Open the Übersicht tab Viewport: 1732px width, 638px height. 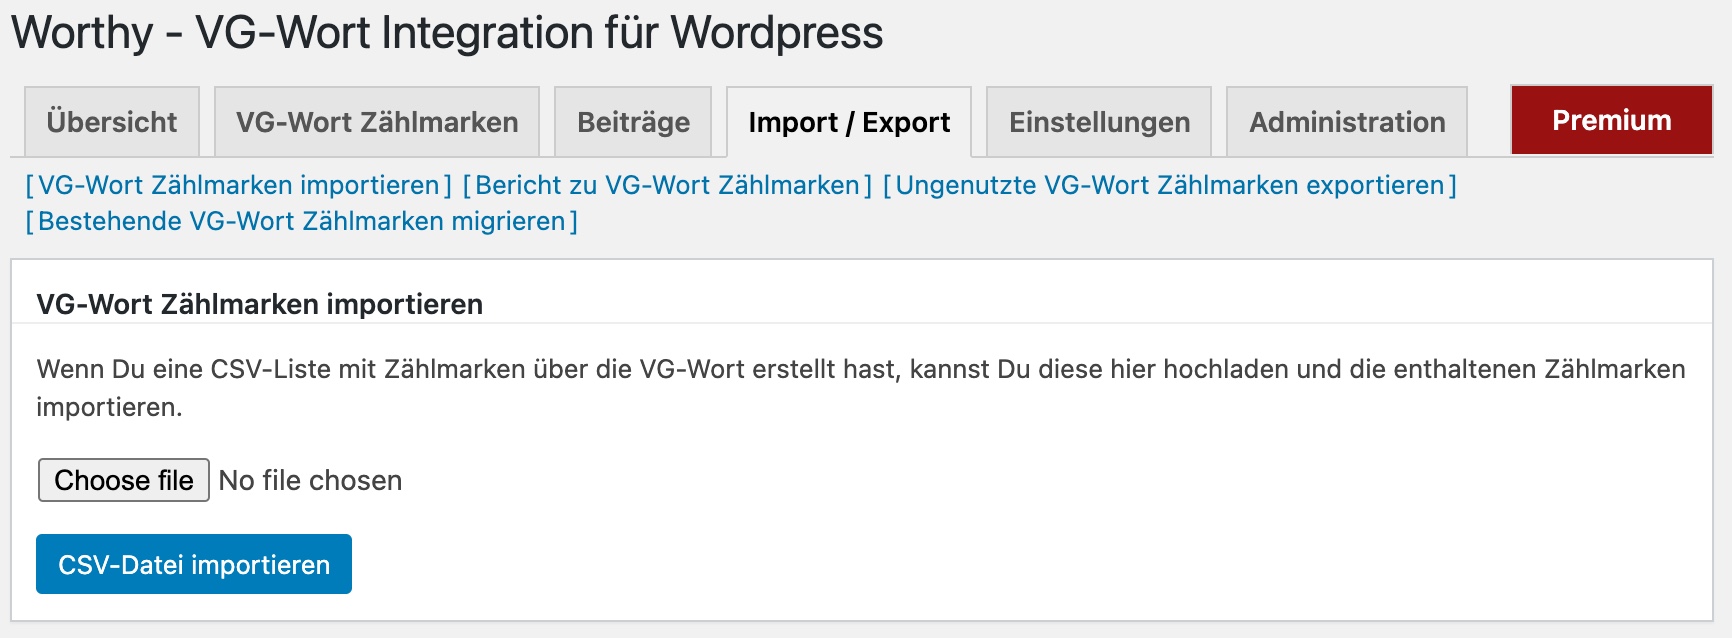point(111,122)
